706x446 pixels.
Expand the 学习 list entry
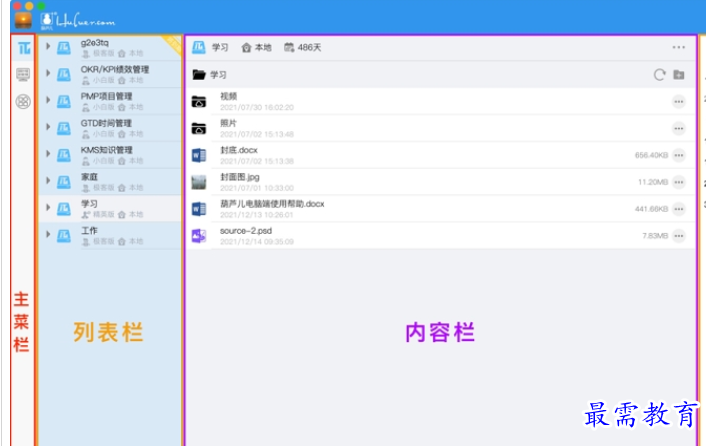(48, 207)
